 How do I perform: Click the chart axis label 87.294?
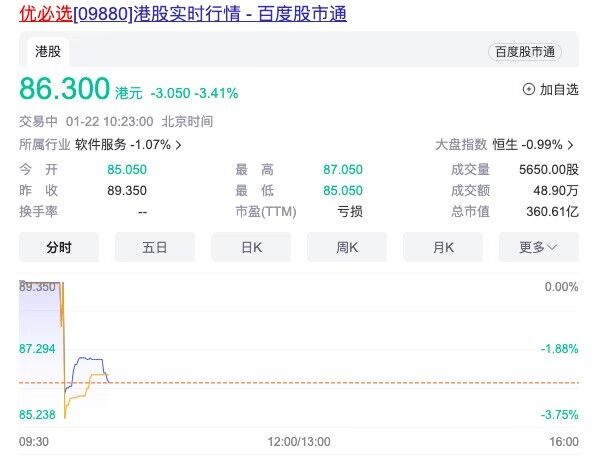[37, 349]
